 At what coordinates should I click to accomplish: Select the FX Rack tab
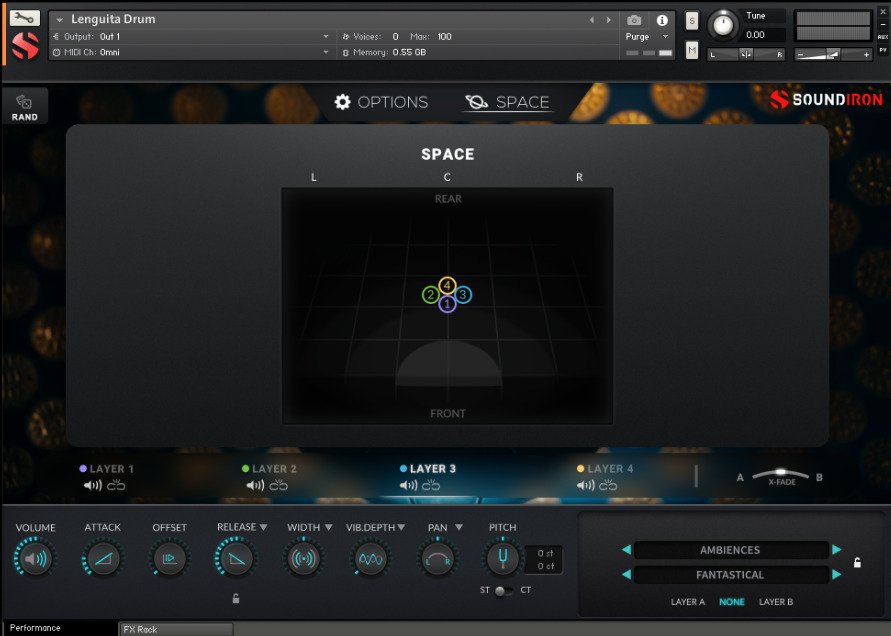(175, 628)
